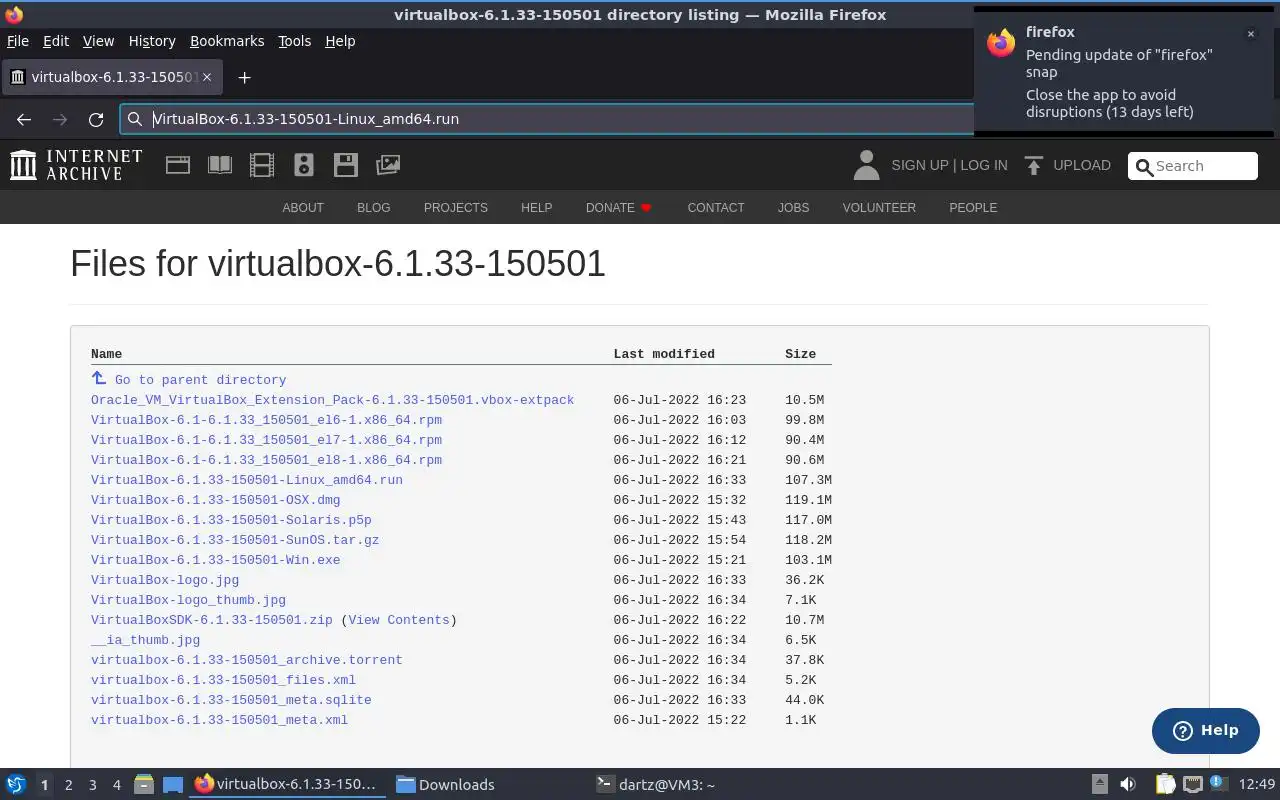This screenshot has height=800, width=1280.
Task: Open the Tools menu
Action: pyautogui.click(x=294, y=41)
